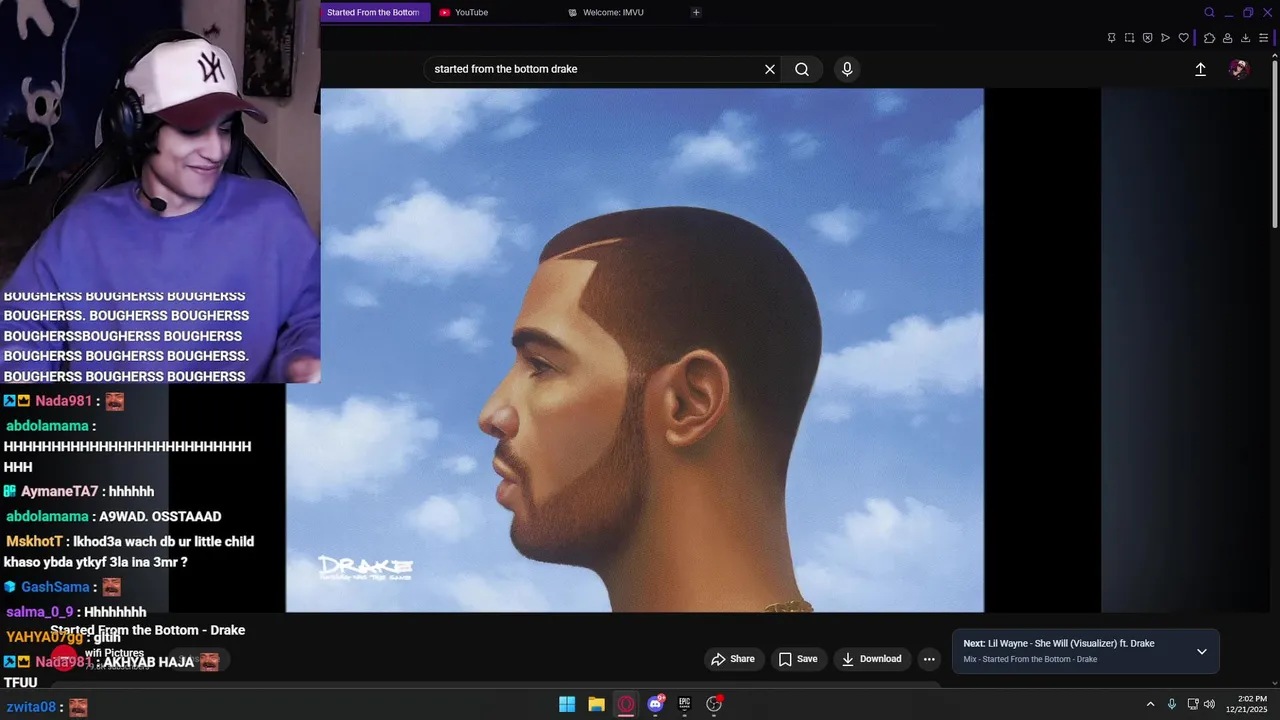The image size is (1280, 720).
Task: Open the volume tray icon
Action: click(x=1209, y=704)
